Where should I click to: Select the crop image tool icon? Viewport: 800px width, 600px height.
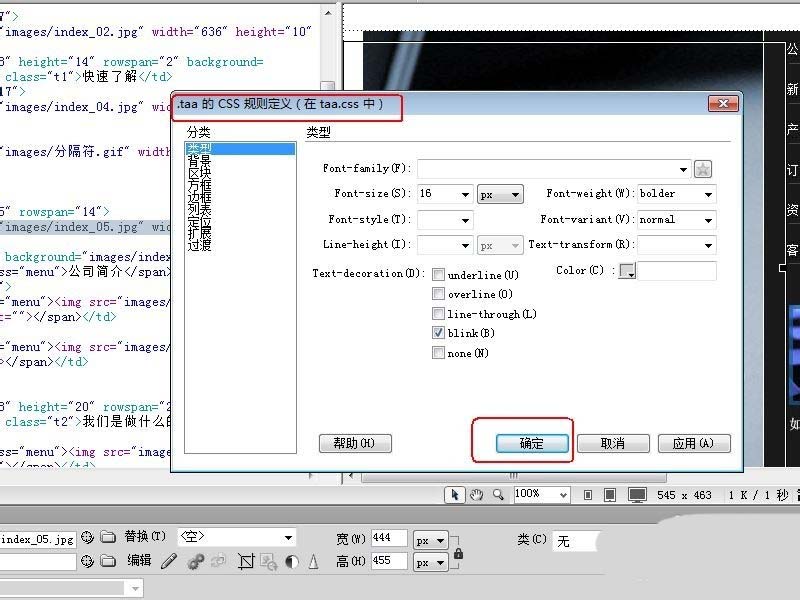[x=246, y=561]
